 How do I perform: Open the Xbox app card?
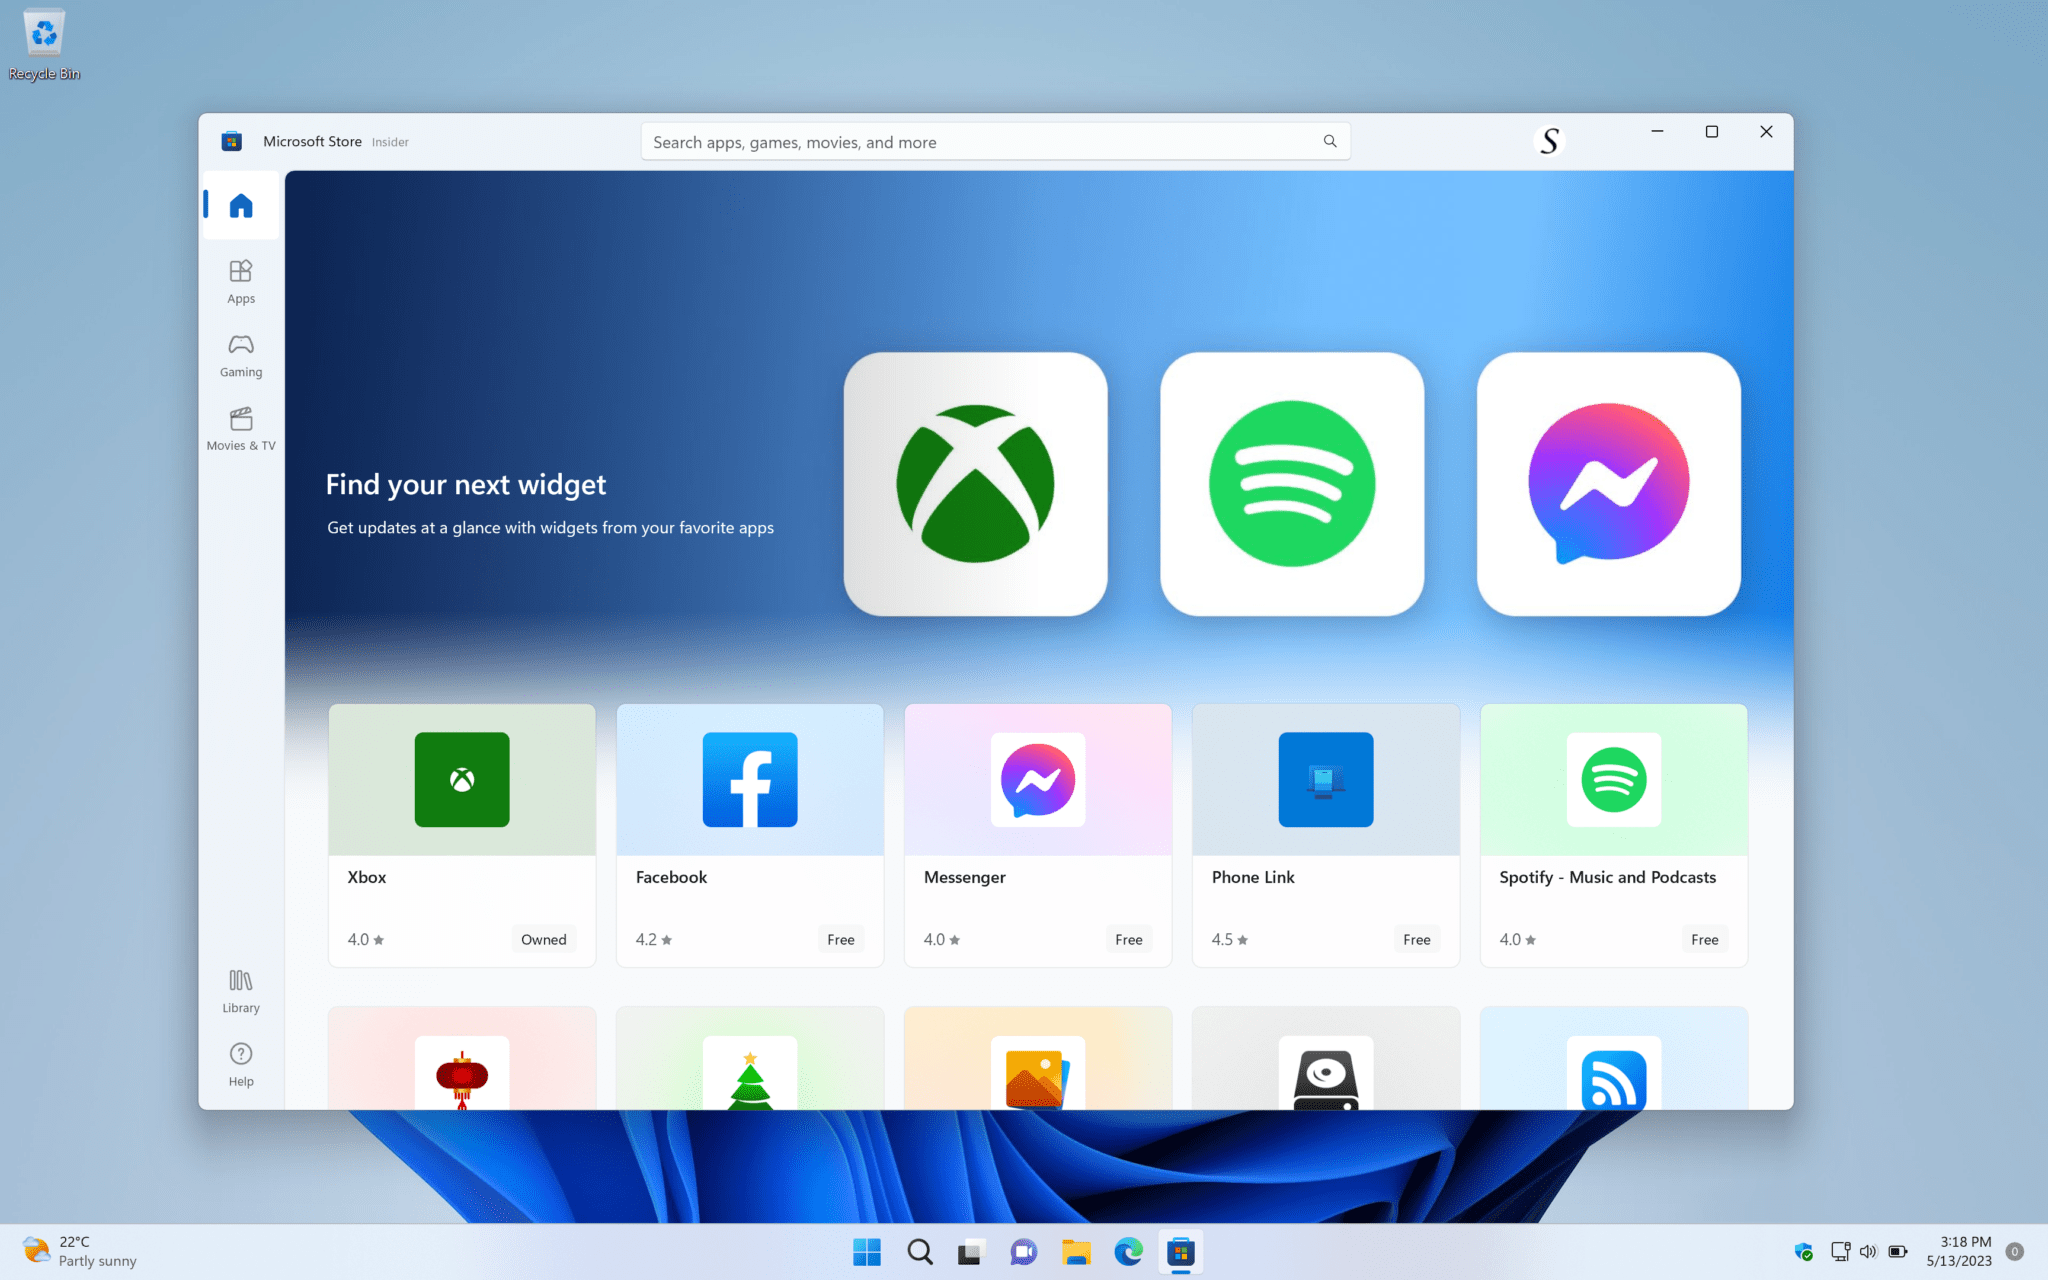pos(461,835)
